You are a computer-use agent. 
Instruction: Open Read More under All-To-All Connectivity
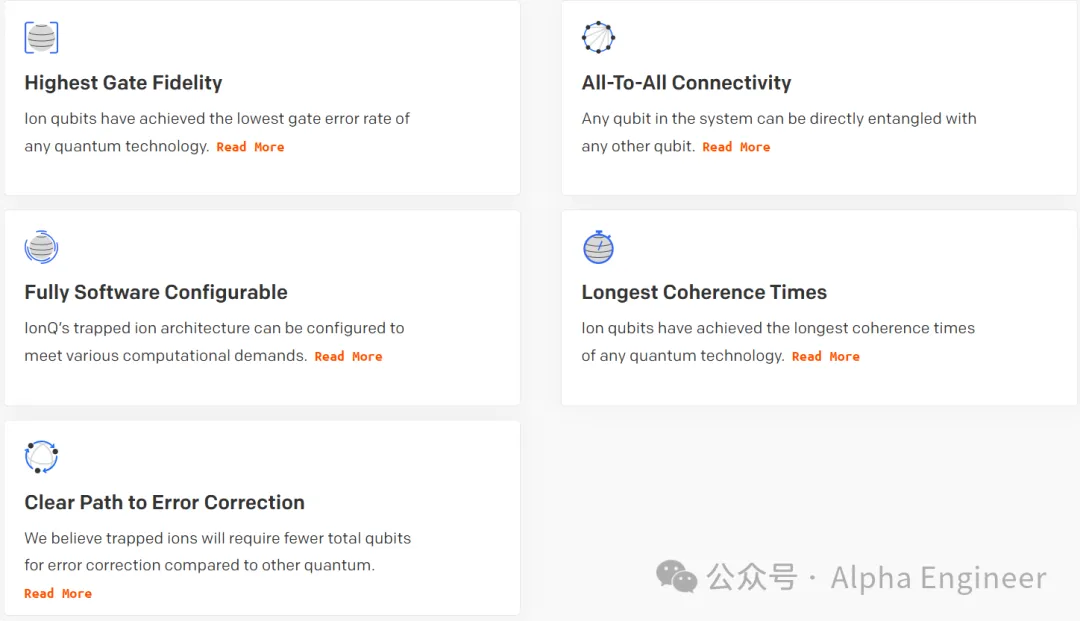736,147
